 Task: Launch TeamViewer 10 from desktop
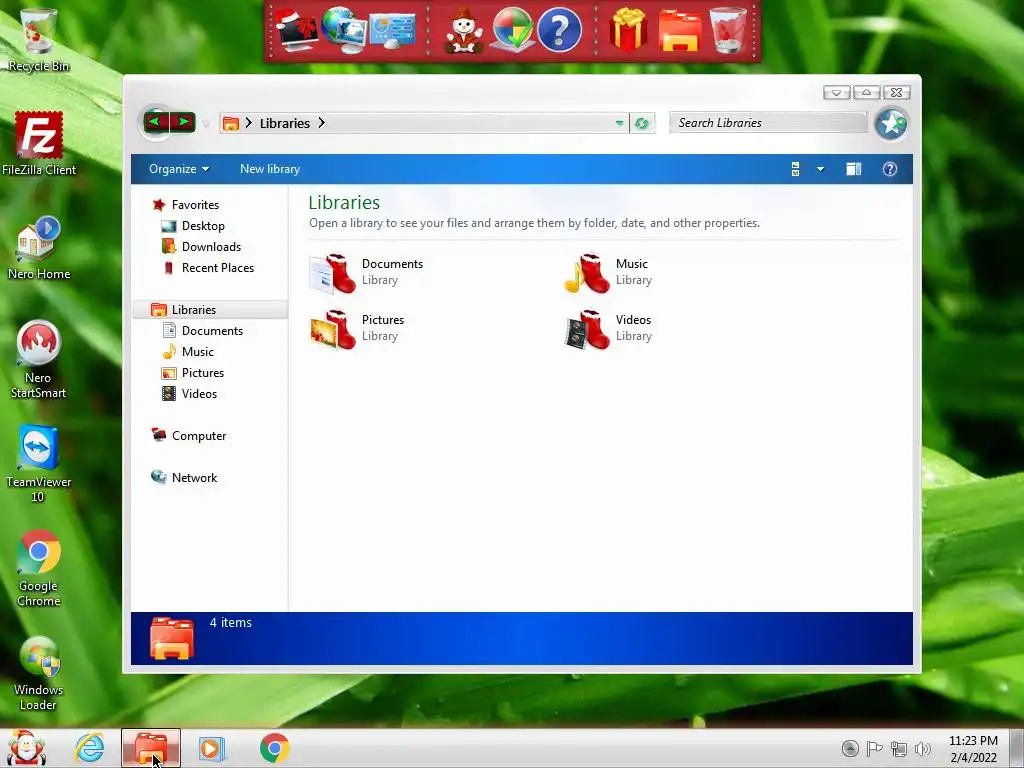pos(38,464)
